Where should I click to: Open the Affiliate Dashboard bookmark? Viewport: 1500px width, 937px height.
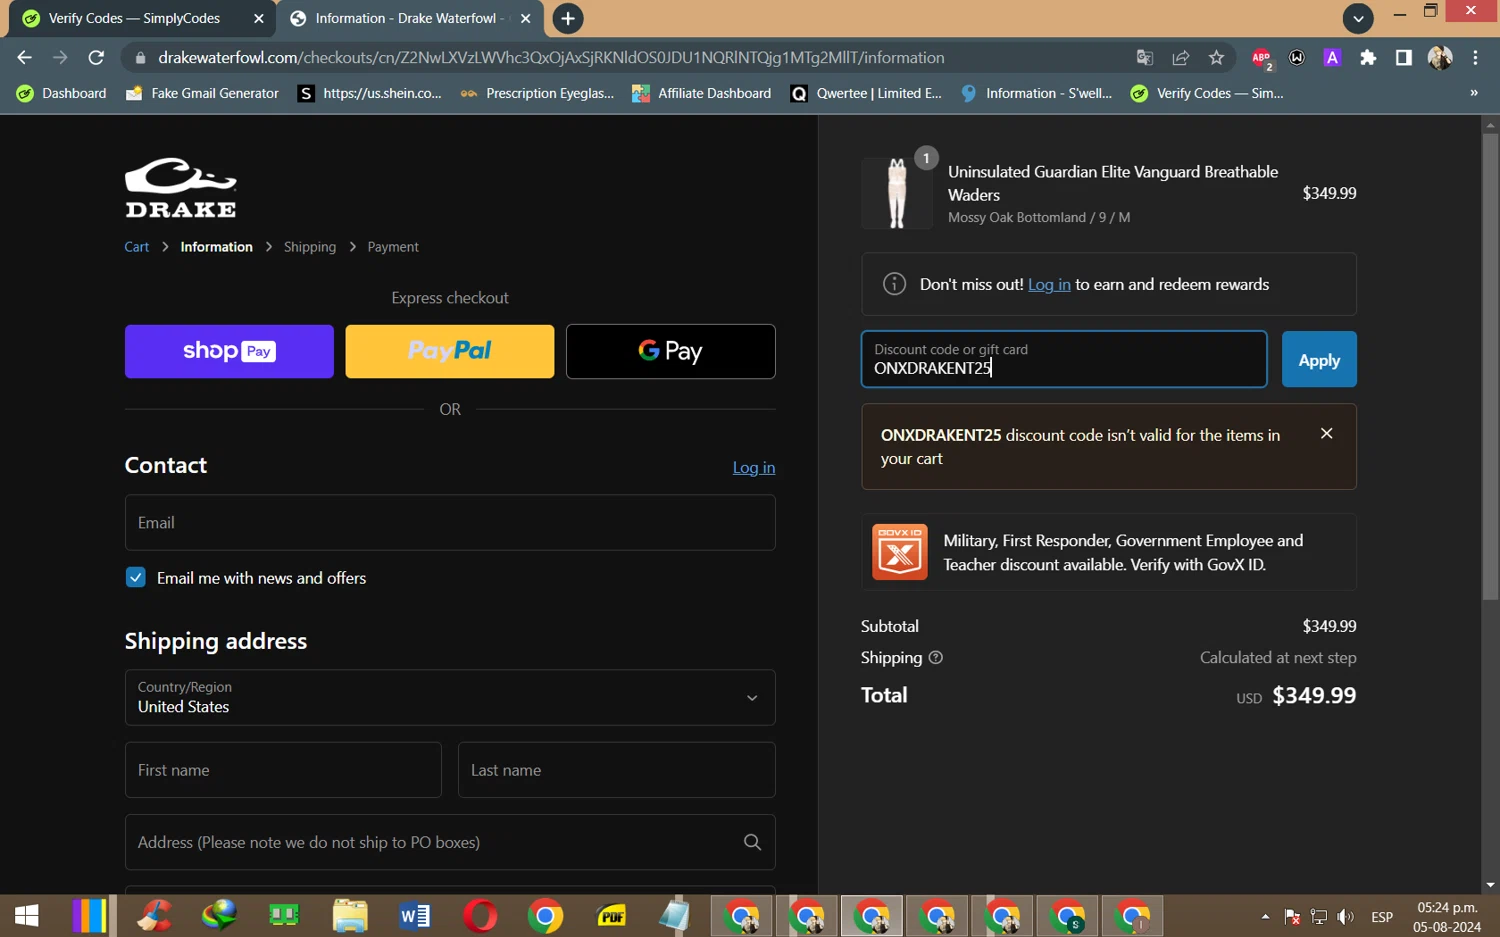[702, 93]
